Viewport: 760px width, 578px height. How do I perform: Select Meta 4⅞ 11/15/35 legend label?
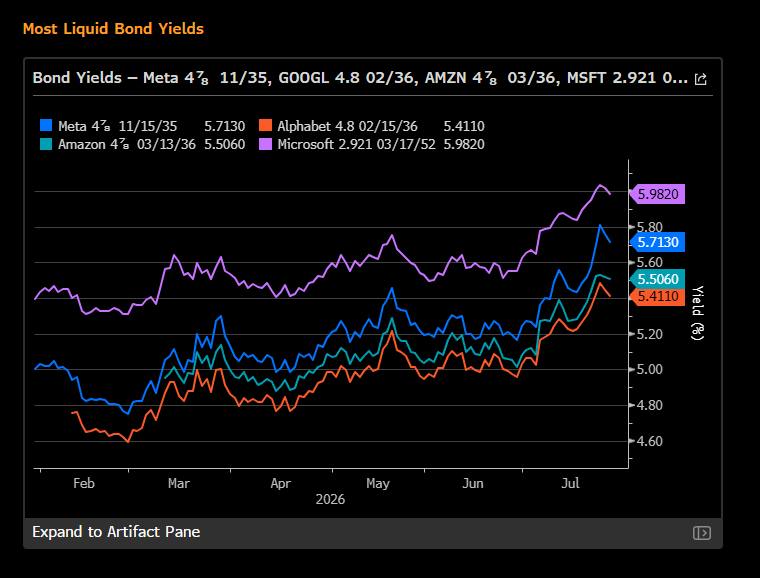click(118, 126)
